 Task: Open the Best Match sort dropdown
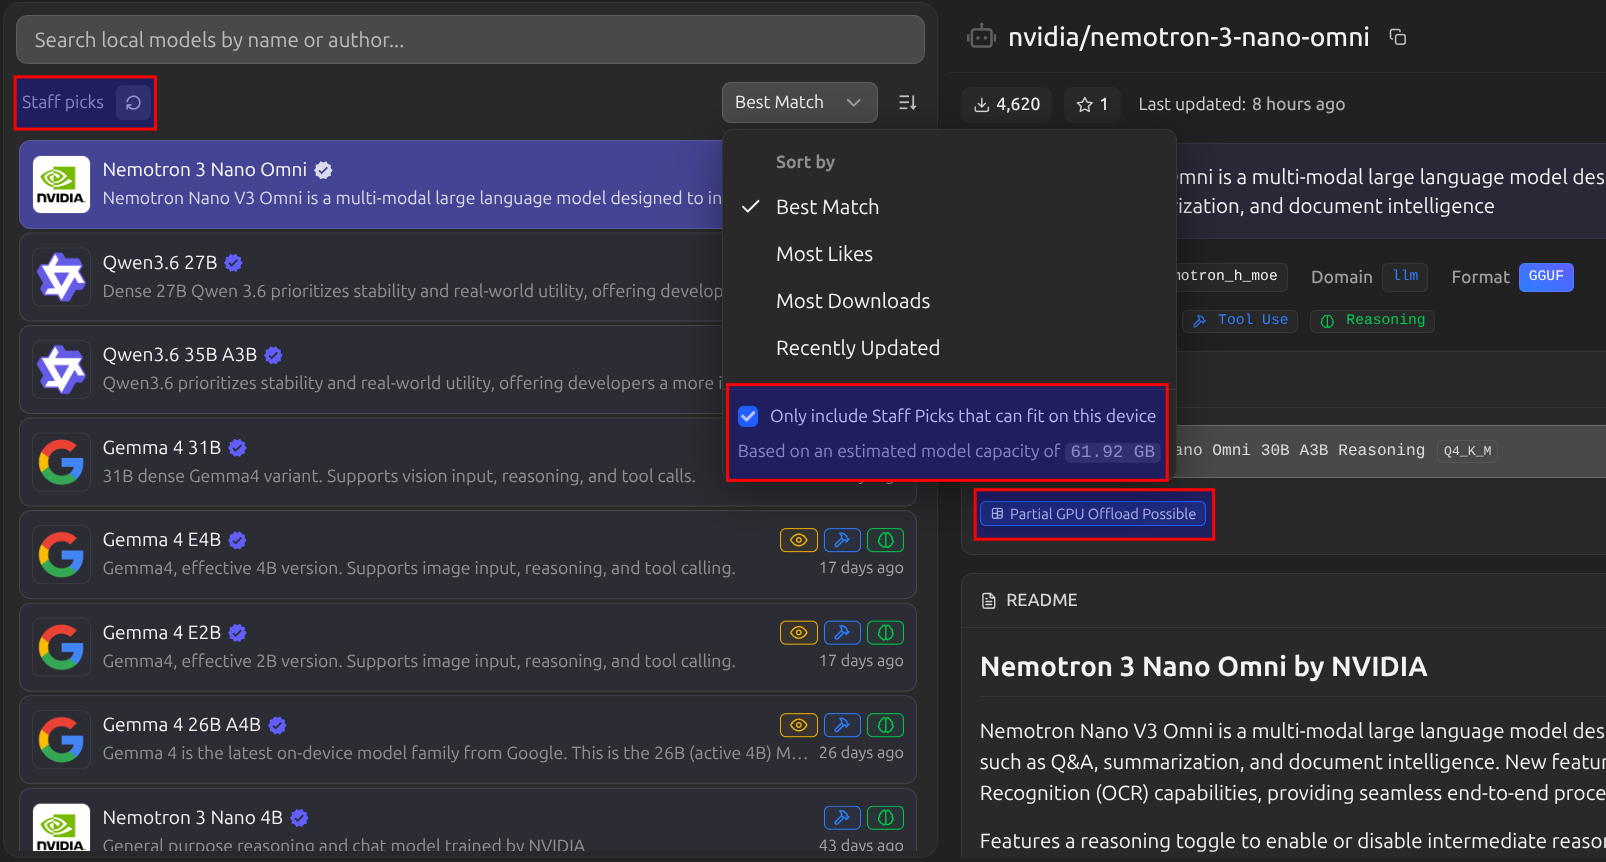[x=800, y=102]
